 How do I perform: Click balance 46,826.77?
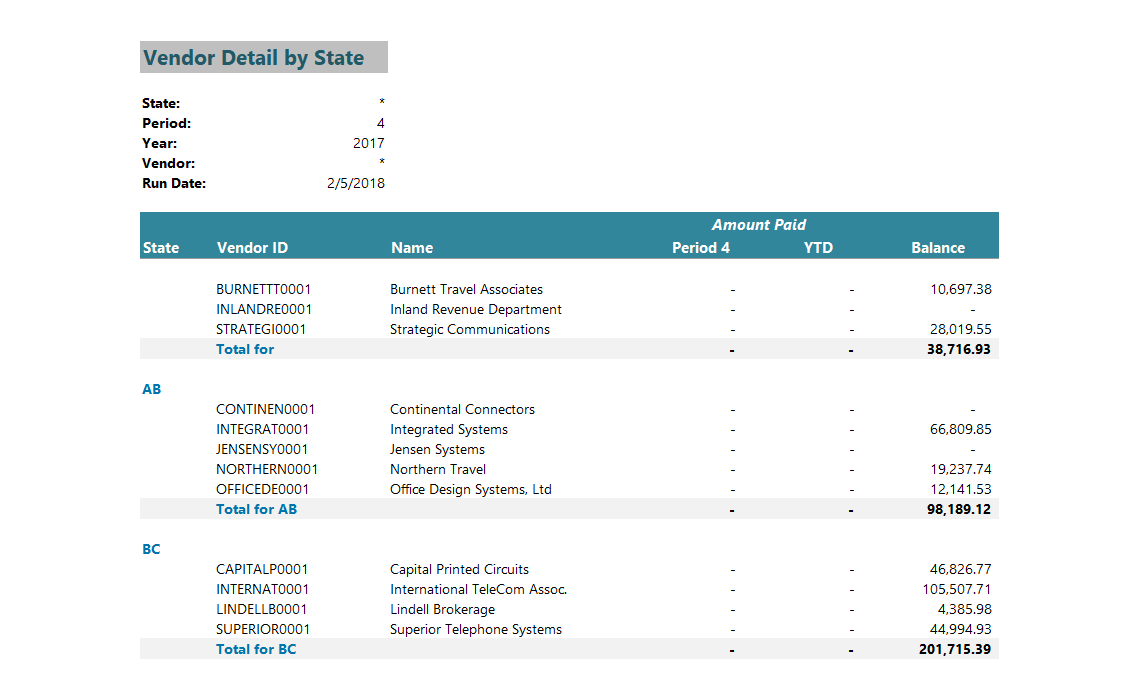click(960, 569)
